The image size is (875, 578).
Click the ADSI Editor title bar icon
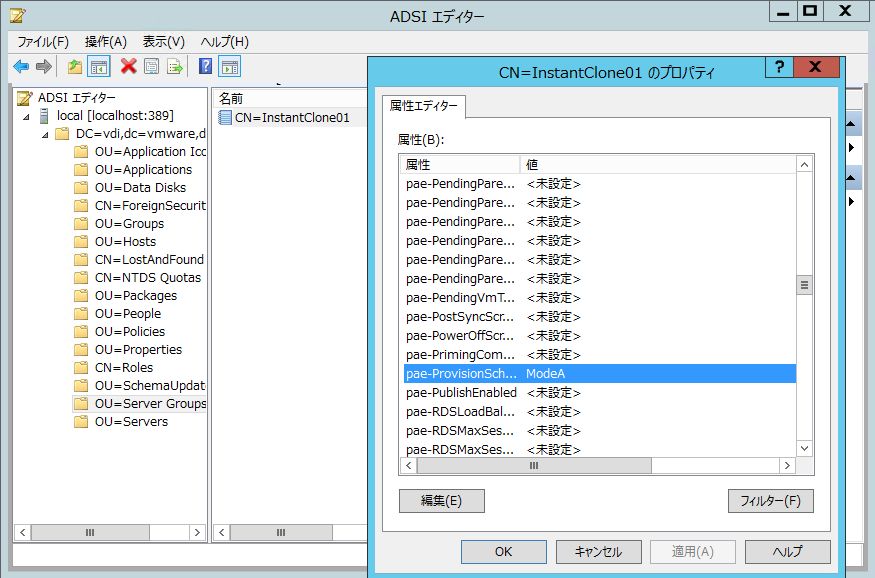[17, 15]
